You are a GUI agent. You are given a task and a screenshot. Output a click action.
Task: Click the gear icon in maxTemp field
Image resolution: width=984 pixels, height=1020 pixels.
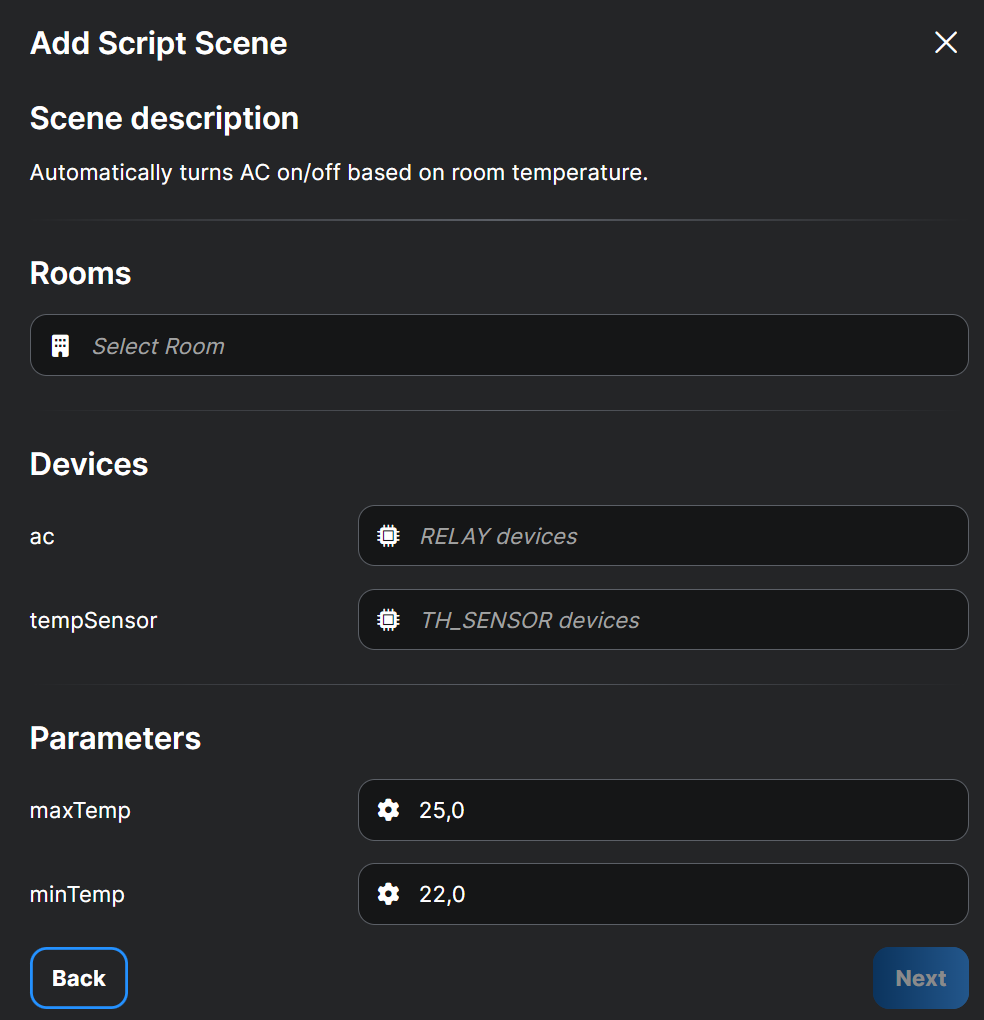click(x=388, y=810)
